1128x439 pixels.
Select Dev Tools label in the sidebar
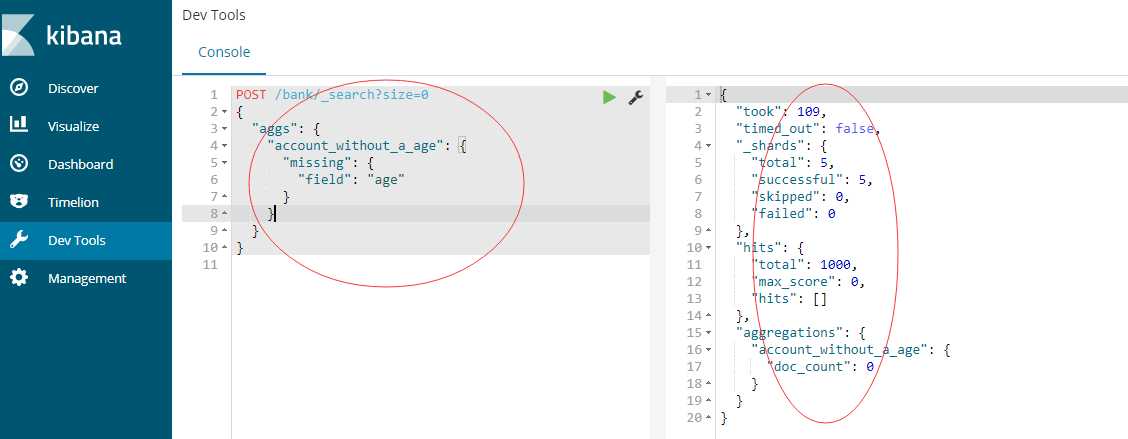coord(77,240)
